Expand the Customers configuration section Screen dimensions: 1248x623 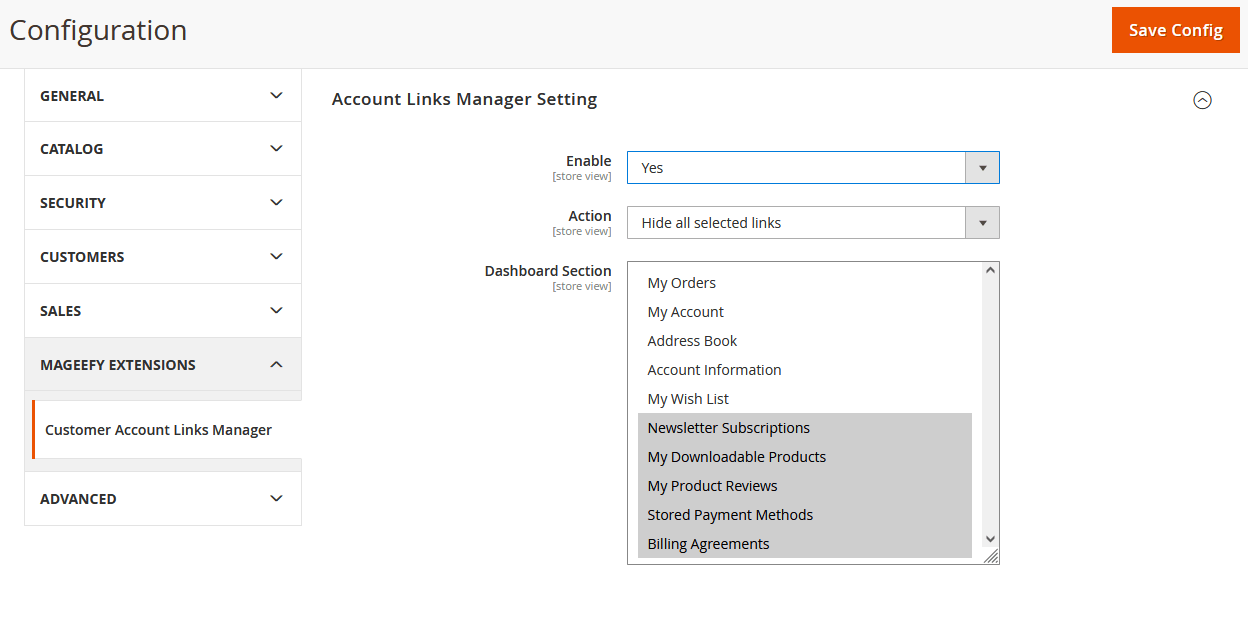163,257
